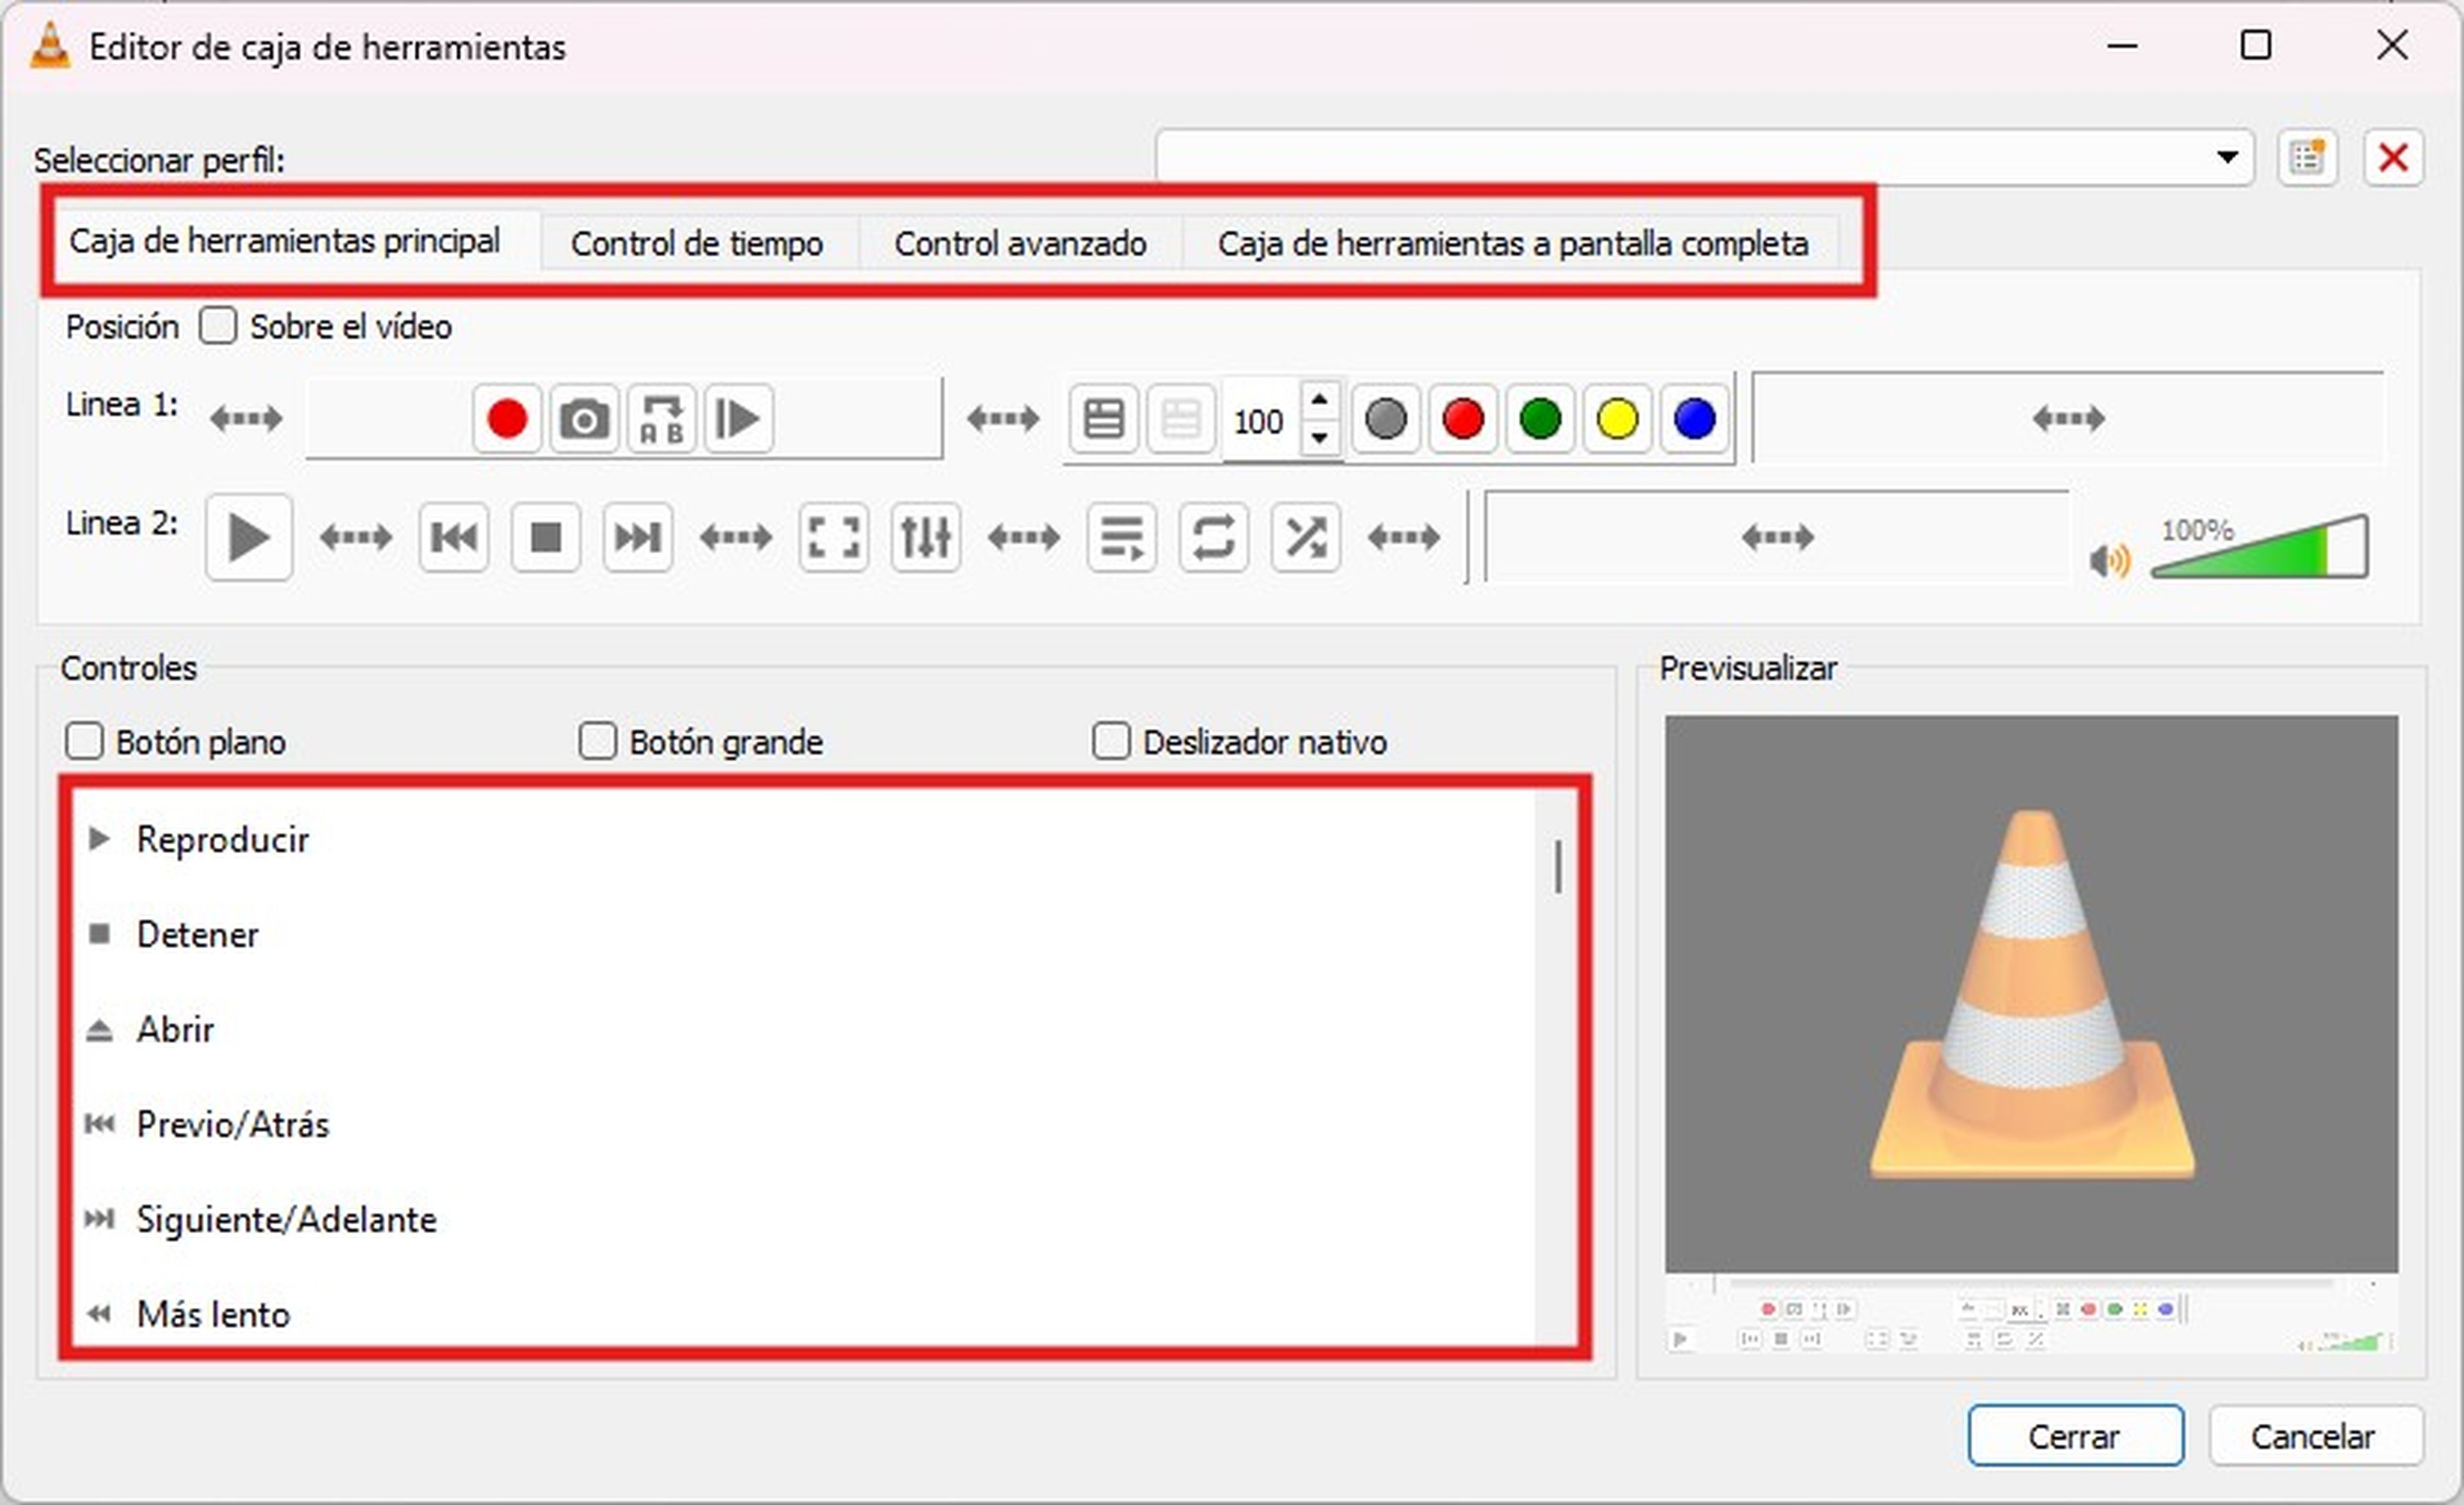The height and width of the screenshot is (1505, 2464).
Task: Click the teletext activation icon
Action: [x=1104, y=419]
